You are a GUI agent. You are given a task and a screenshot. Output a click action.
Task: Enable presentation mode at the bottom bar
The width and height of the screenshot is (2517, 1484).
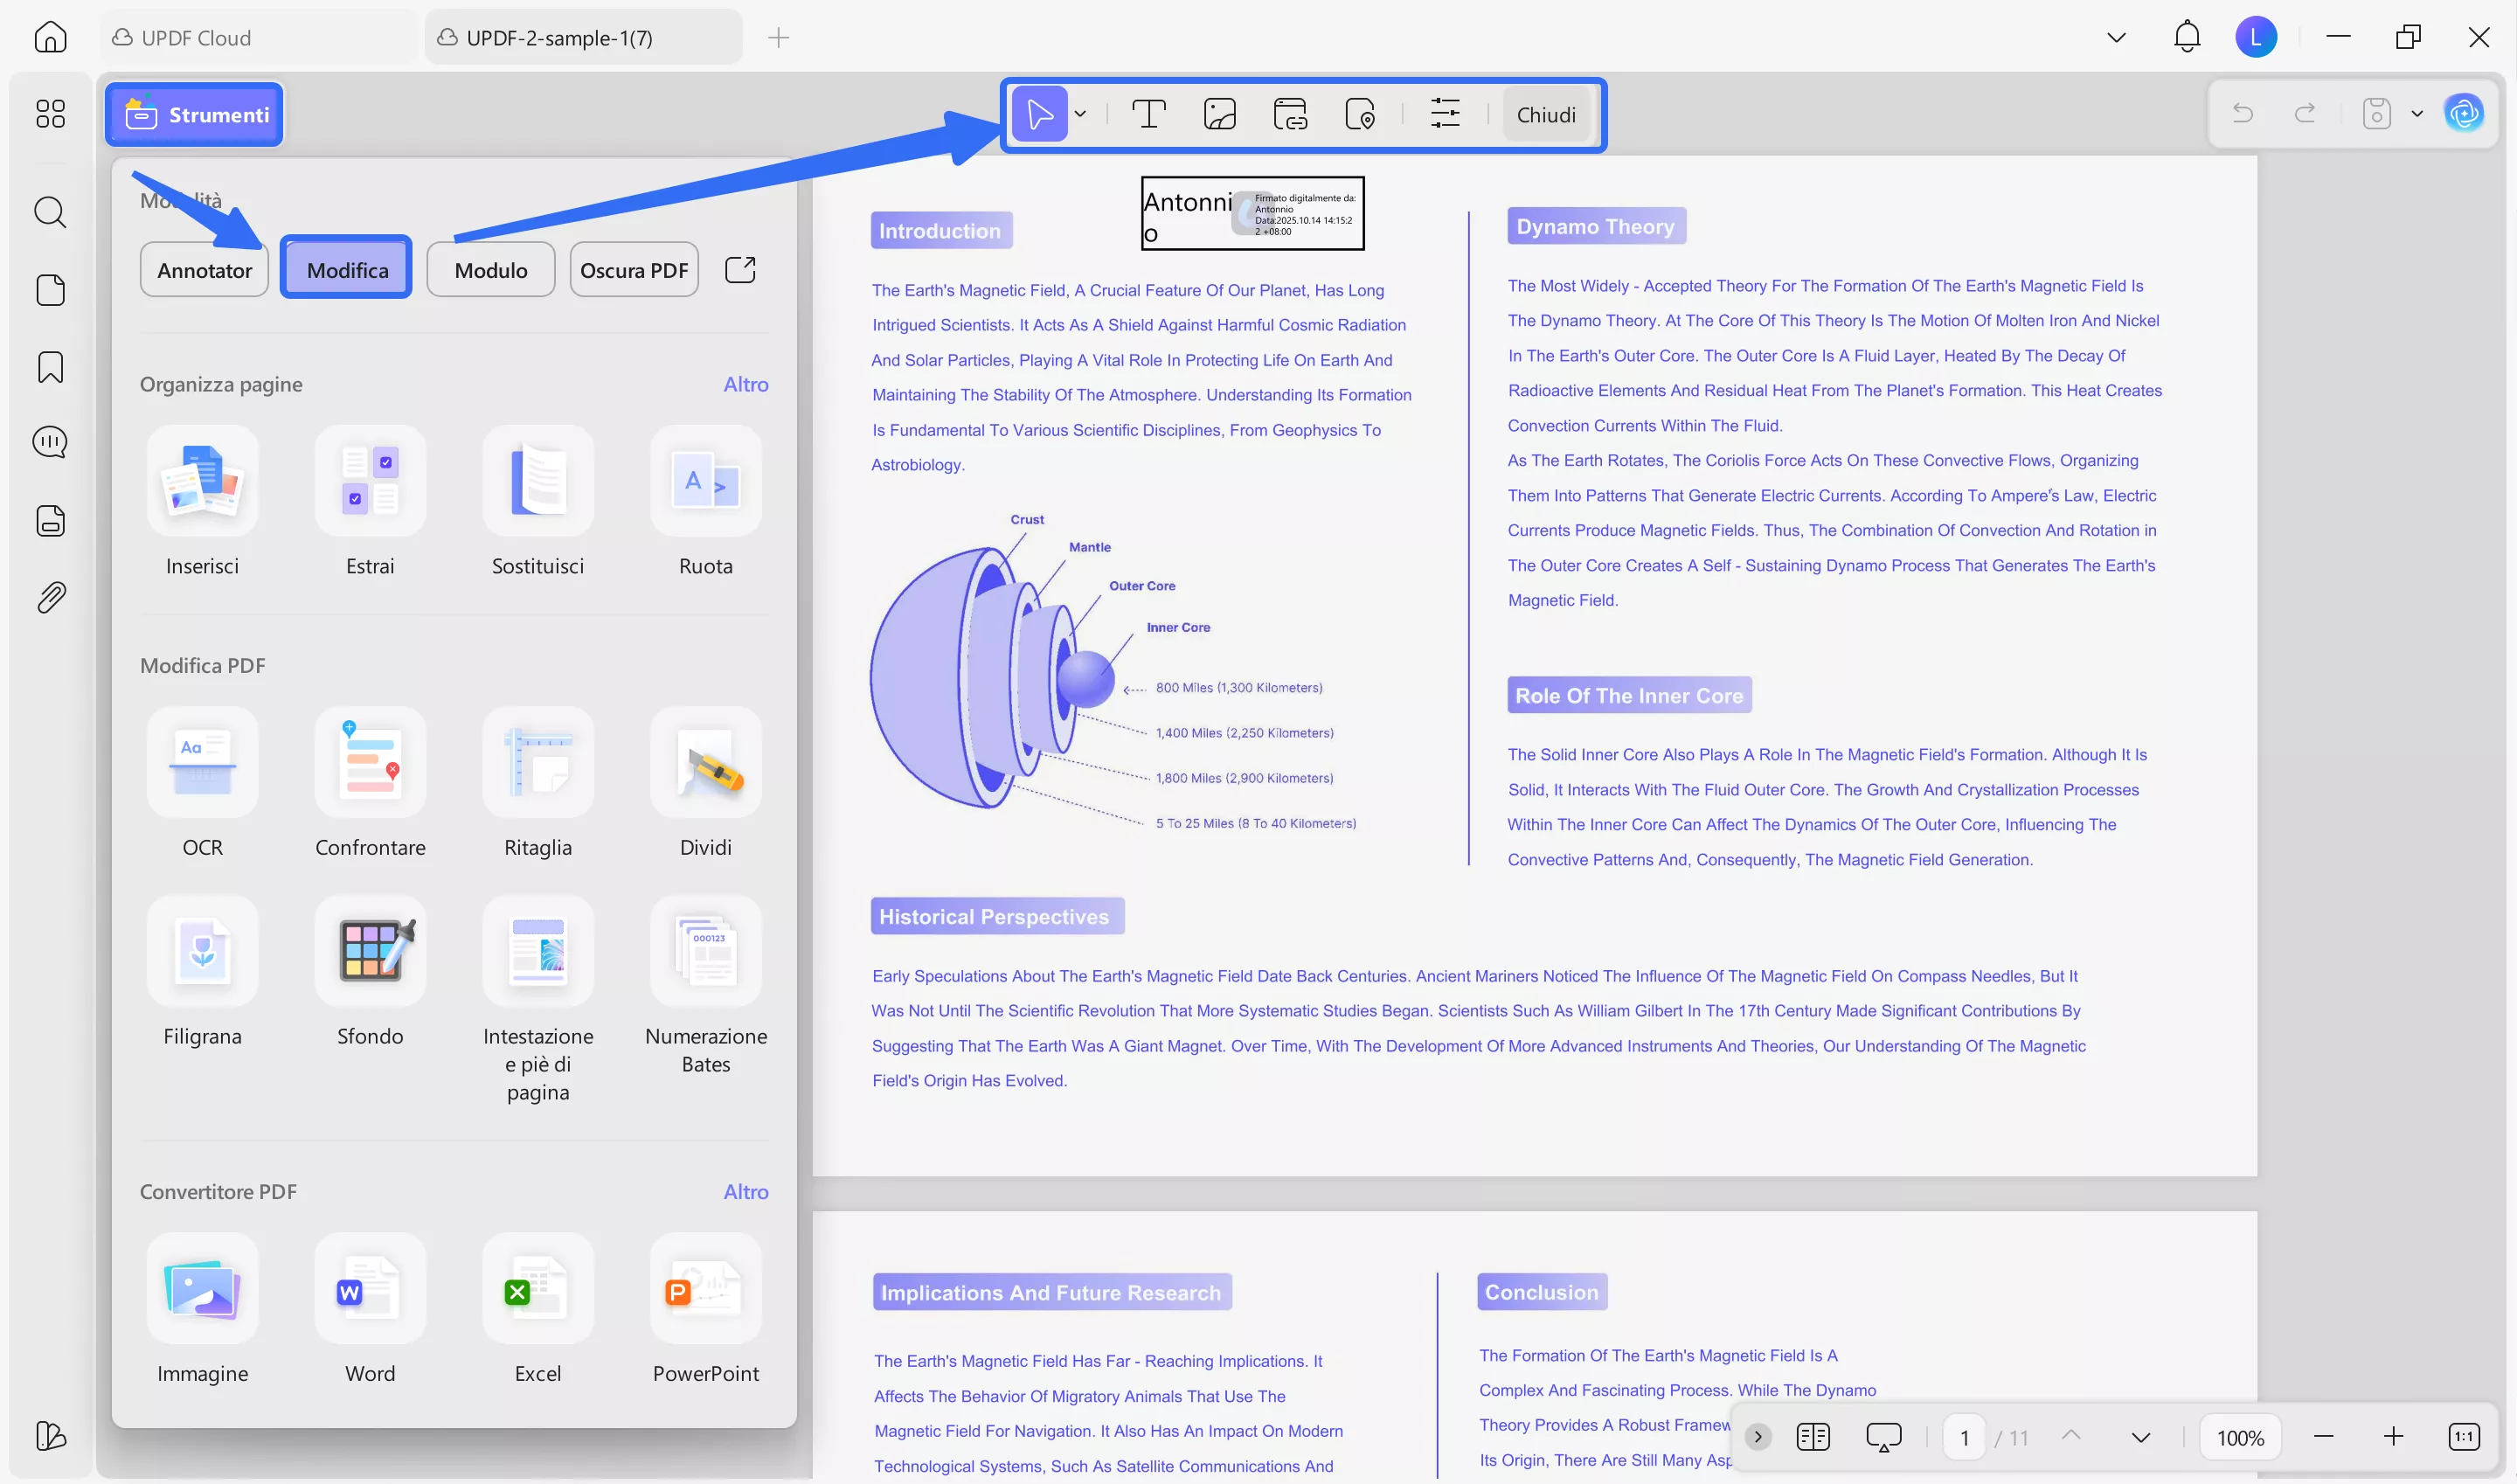pos(1884,1437)
